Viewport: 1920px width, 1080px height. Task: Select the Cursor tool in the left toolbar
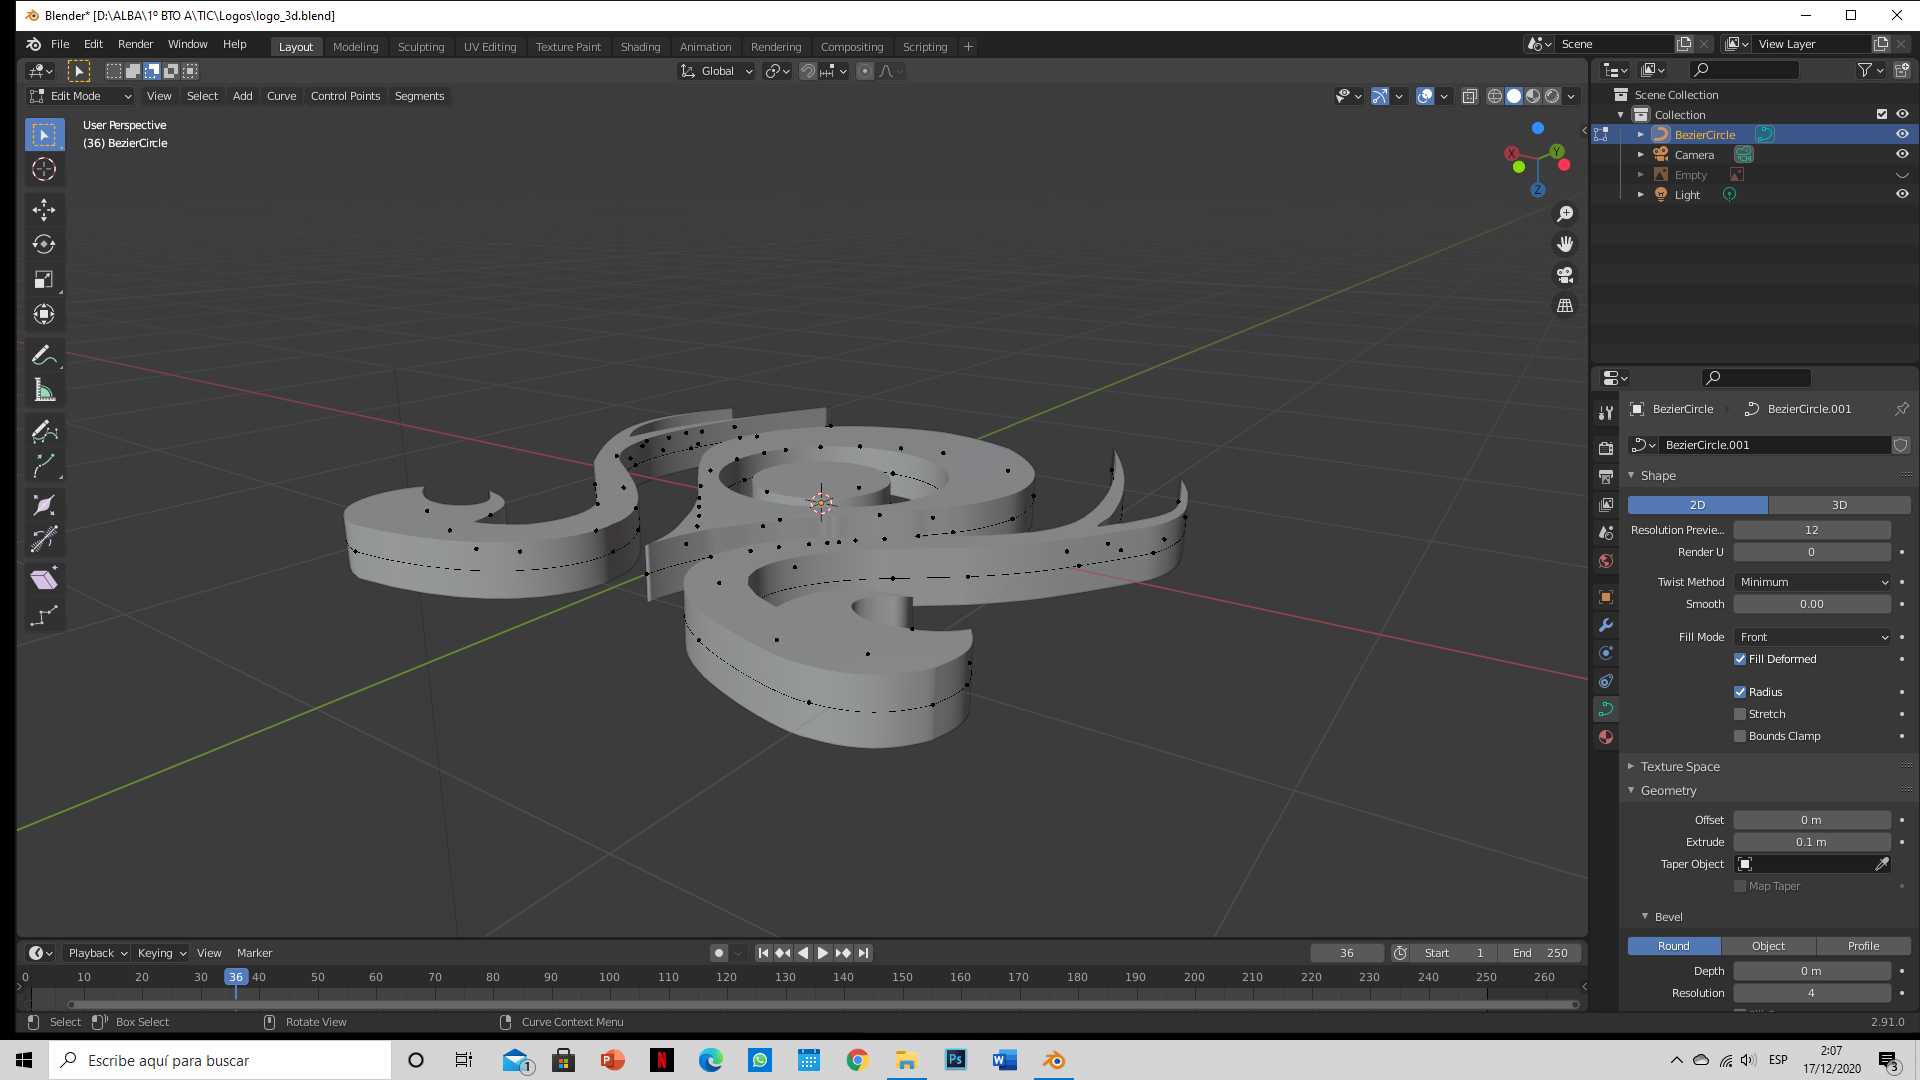(x=44, y=169)
